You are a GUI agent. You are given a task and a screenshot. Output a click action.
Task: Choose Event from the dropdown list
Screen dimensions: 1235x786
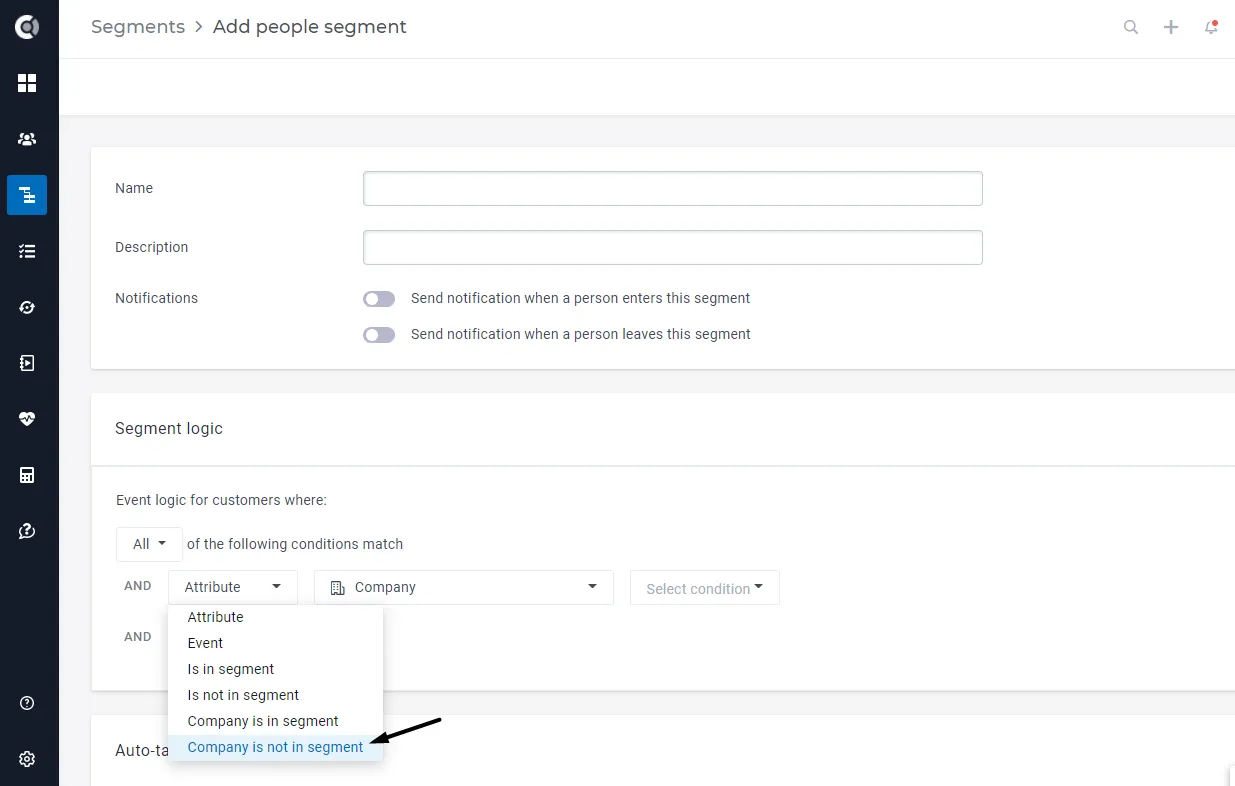(275, 643)
